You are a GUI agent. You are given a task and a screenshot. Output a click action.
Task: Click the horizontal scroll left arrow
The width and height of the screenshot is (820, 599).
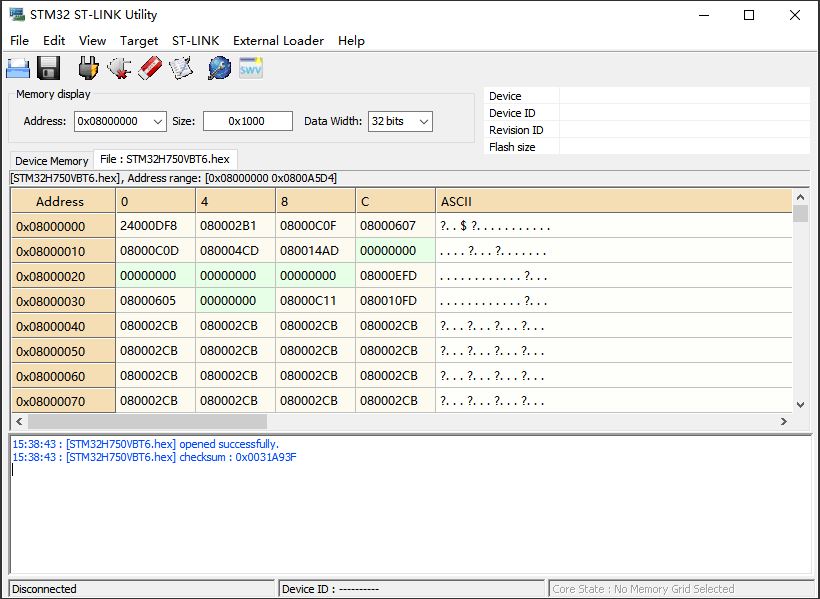point(19,421)
